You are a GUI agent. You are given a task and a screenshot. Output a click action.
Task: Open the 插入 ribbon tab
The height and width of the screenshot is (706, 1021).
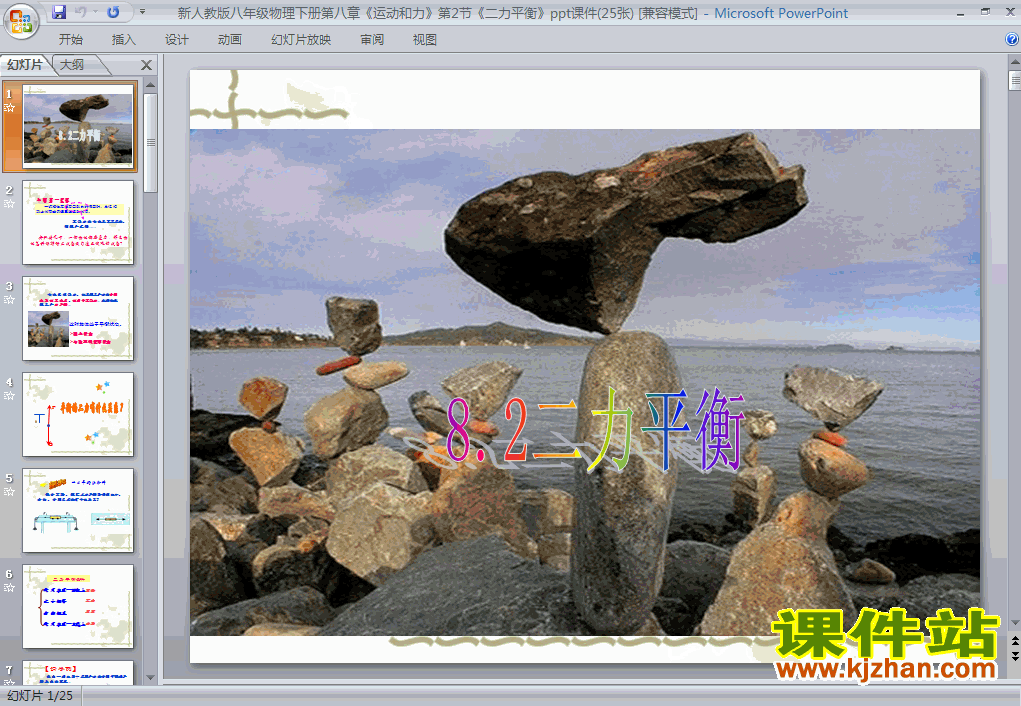coord(124,40)
